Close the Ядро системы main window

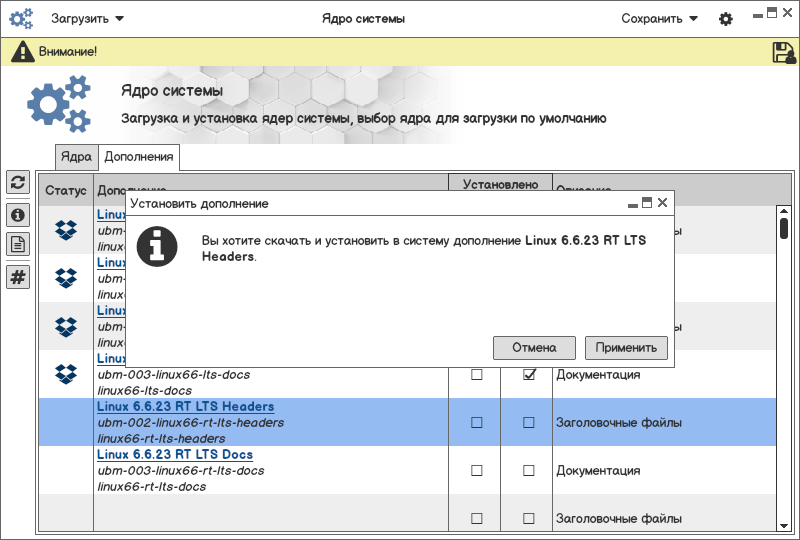787,13
